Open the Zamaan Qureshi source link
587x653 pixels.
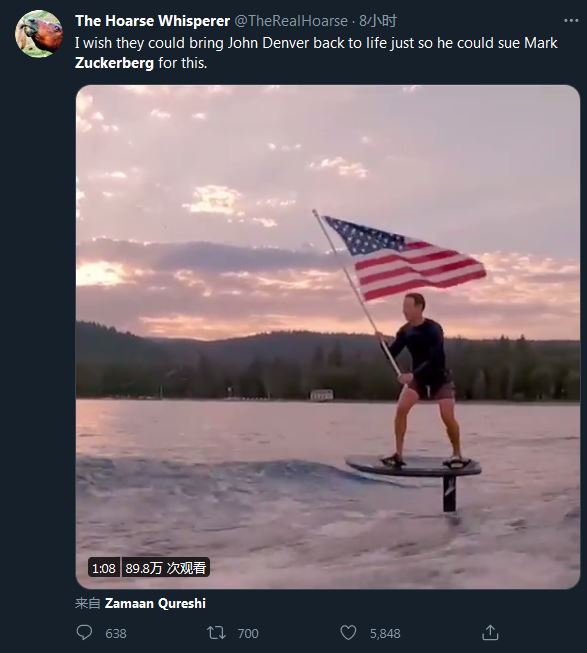(x=155, y=603)
